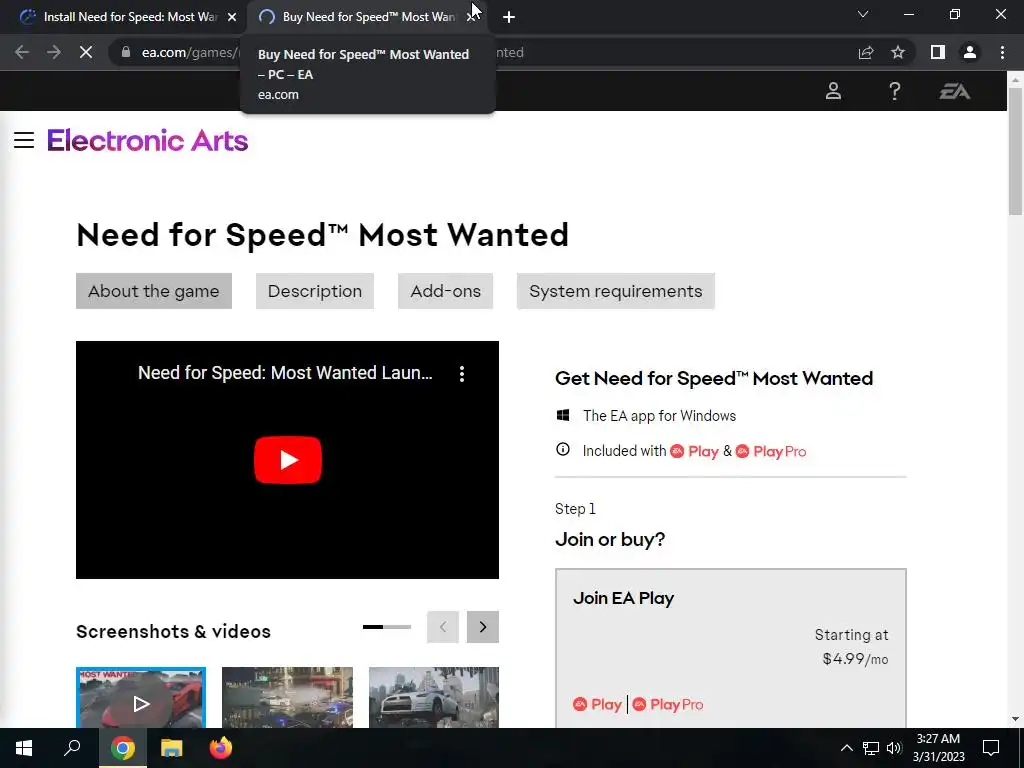Open a new browser tab
Screen dimensions: 1024x768
[x=509, y=17]
